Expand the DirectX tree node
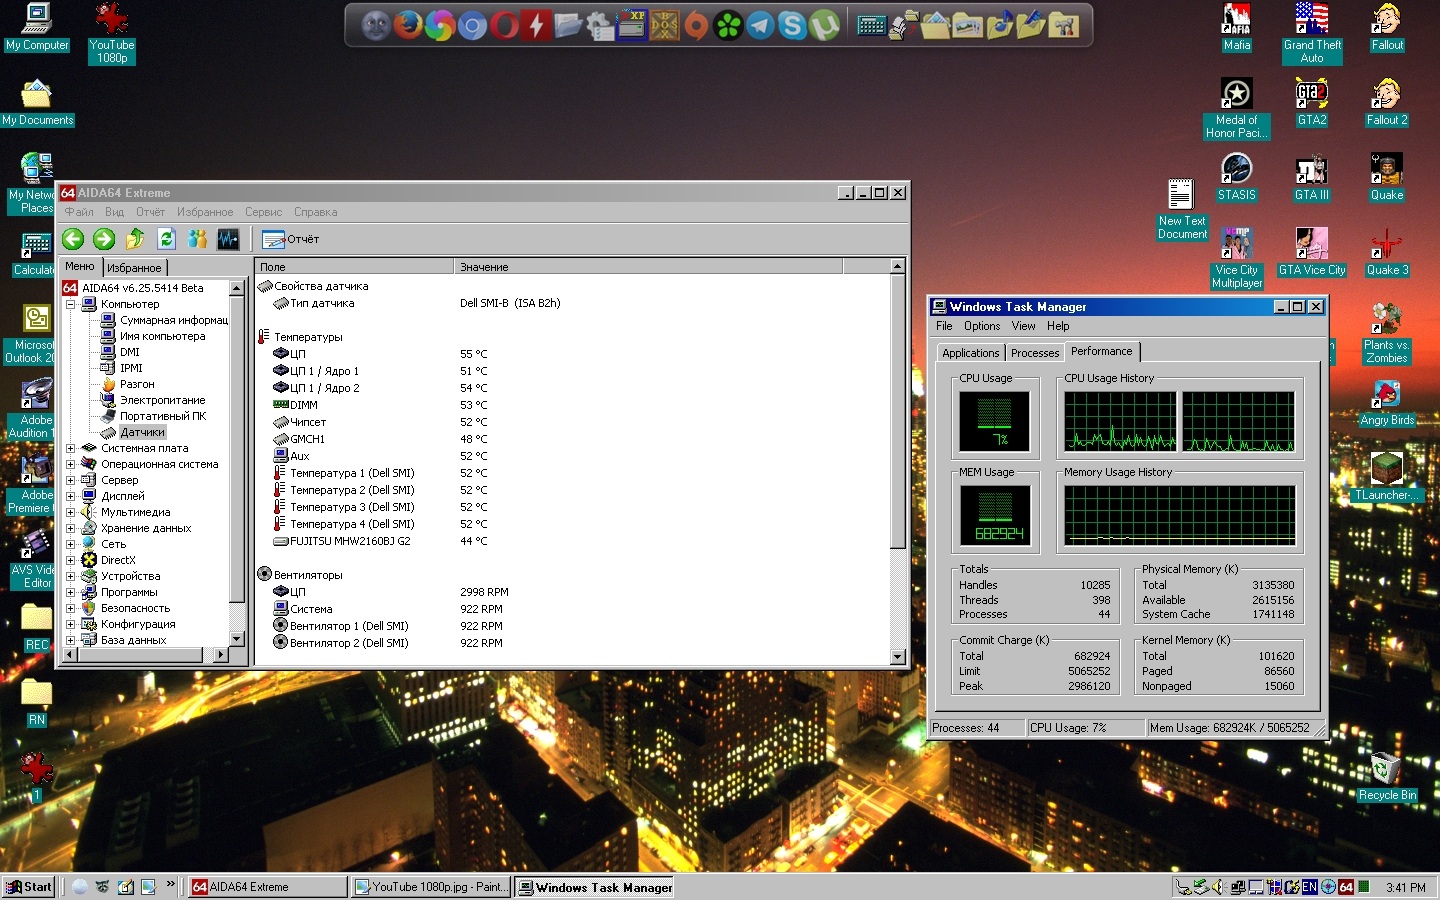 (x=71, y=561)
